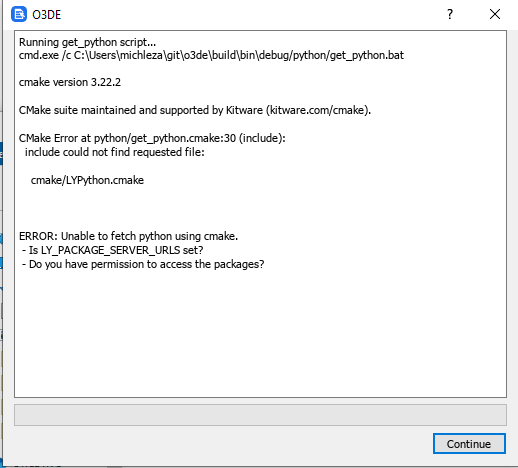
Task: Click 'include could not find requested file:' text
Action: 115,152
